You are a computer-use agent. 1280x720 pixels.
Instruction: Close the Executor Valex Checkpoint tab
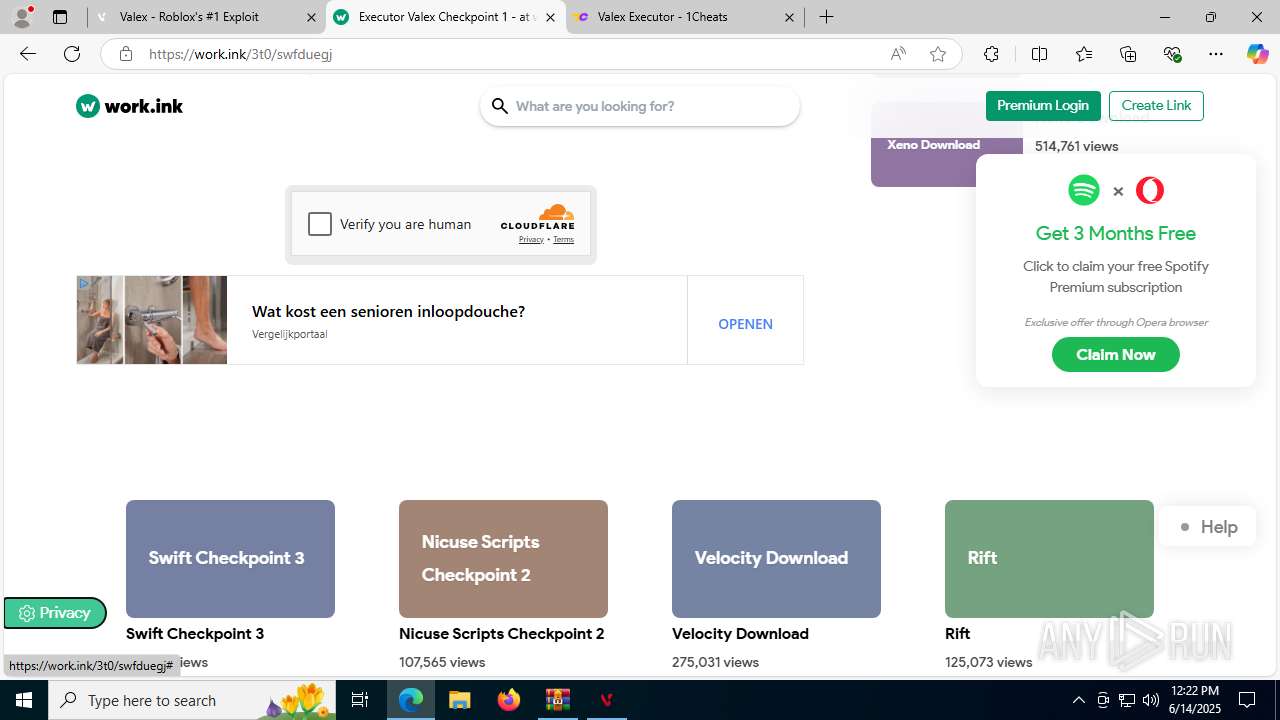click(550, 17)
